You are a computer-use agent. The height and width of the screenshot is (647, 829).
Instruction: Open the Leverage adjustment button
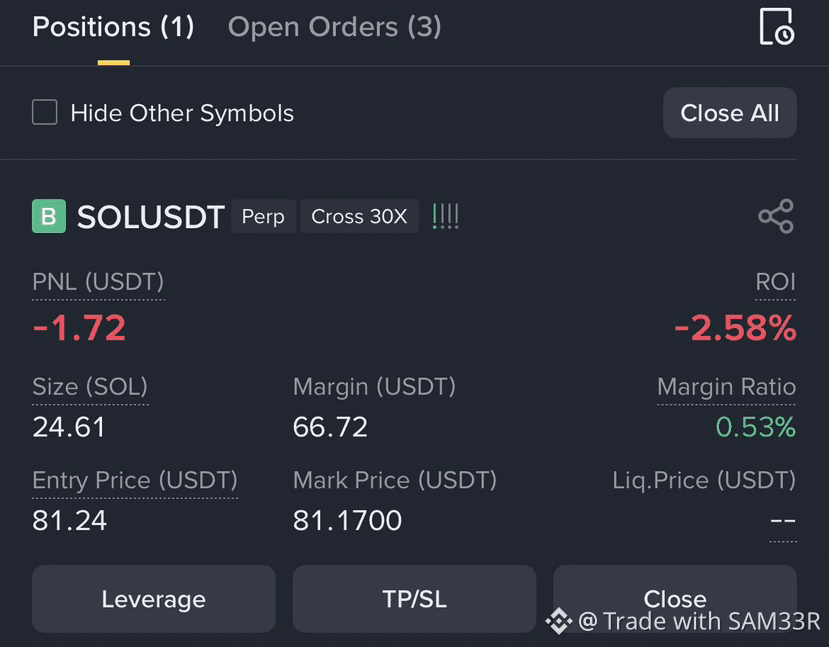153,599
